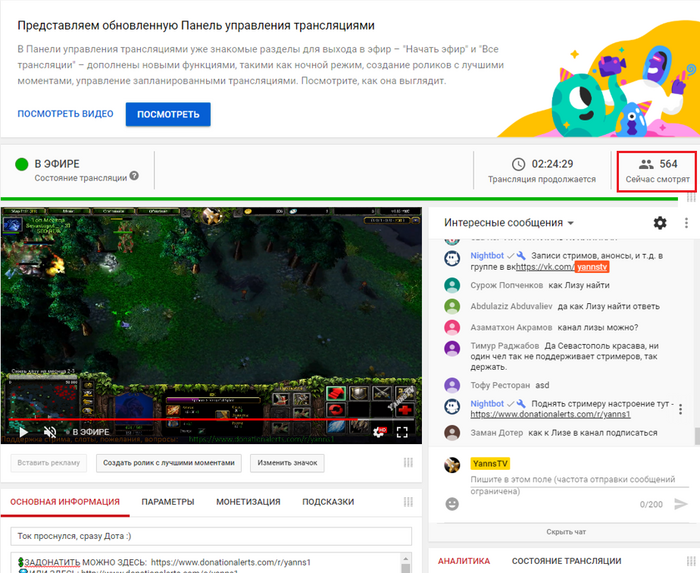700x573 pixels.
Task: Click the 0/200 character counter
Action: tap(651, 505)
